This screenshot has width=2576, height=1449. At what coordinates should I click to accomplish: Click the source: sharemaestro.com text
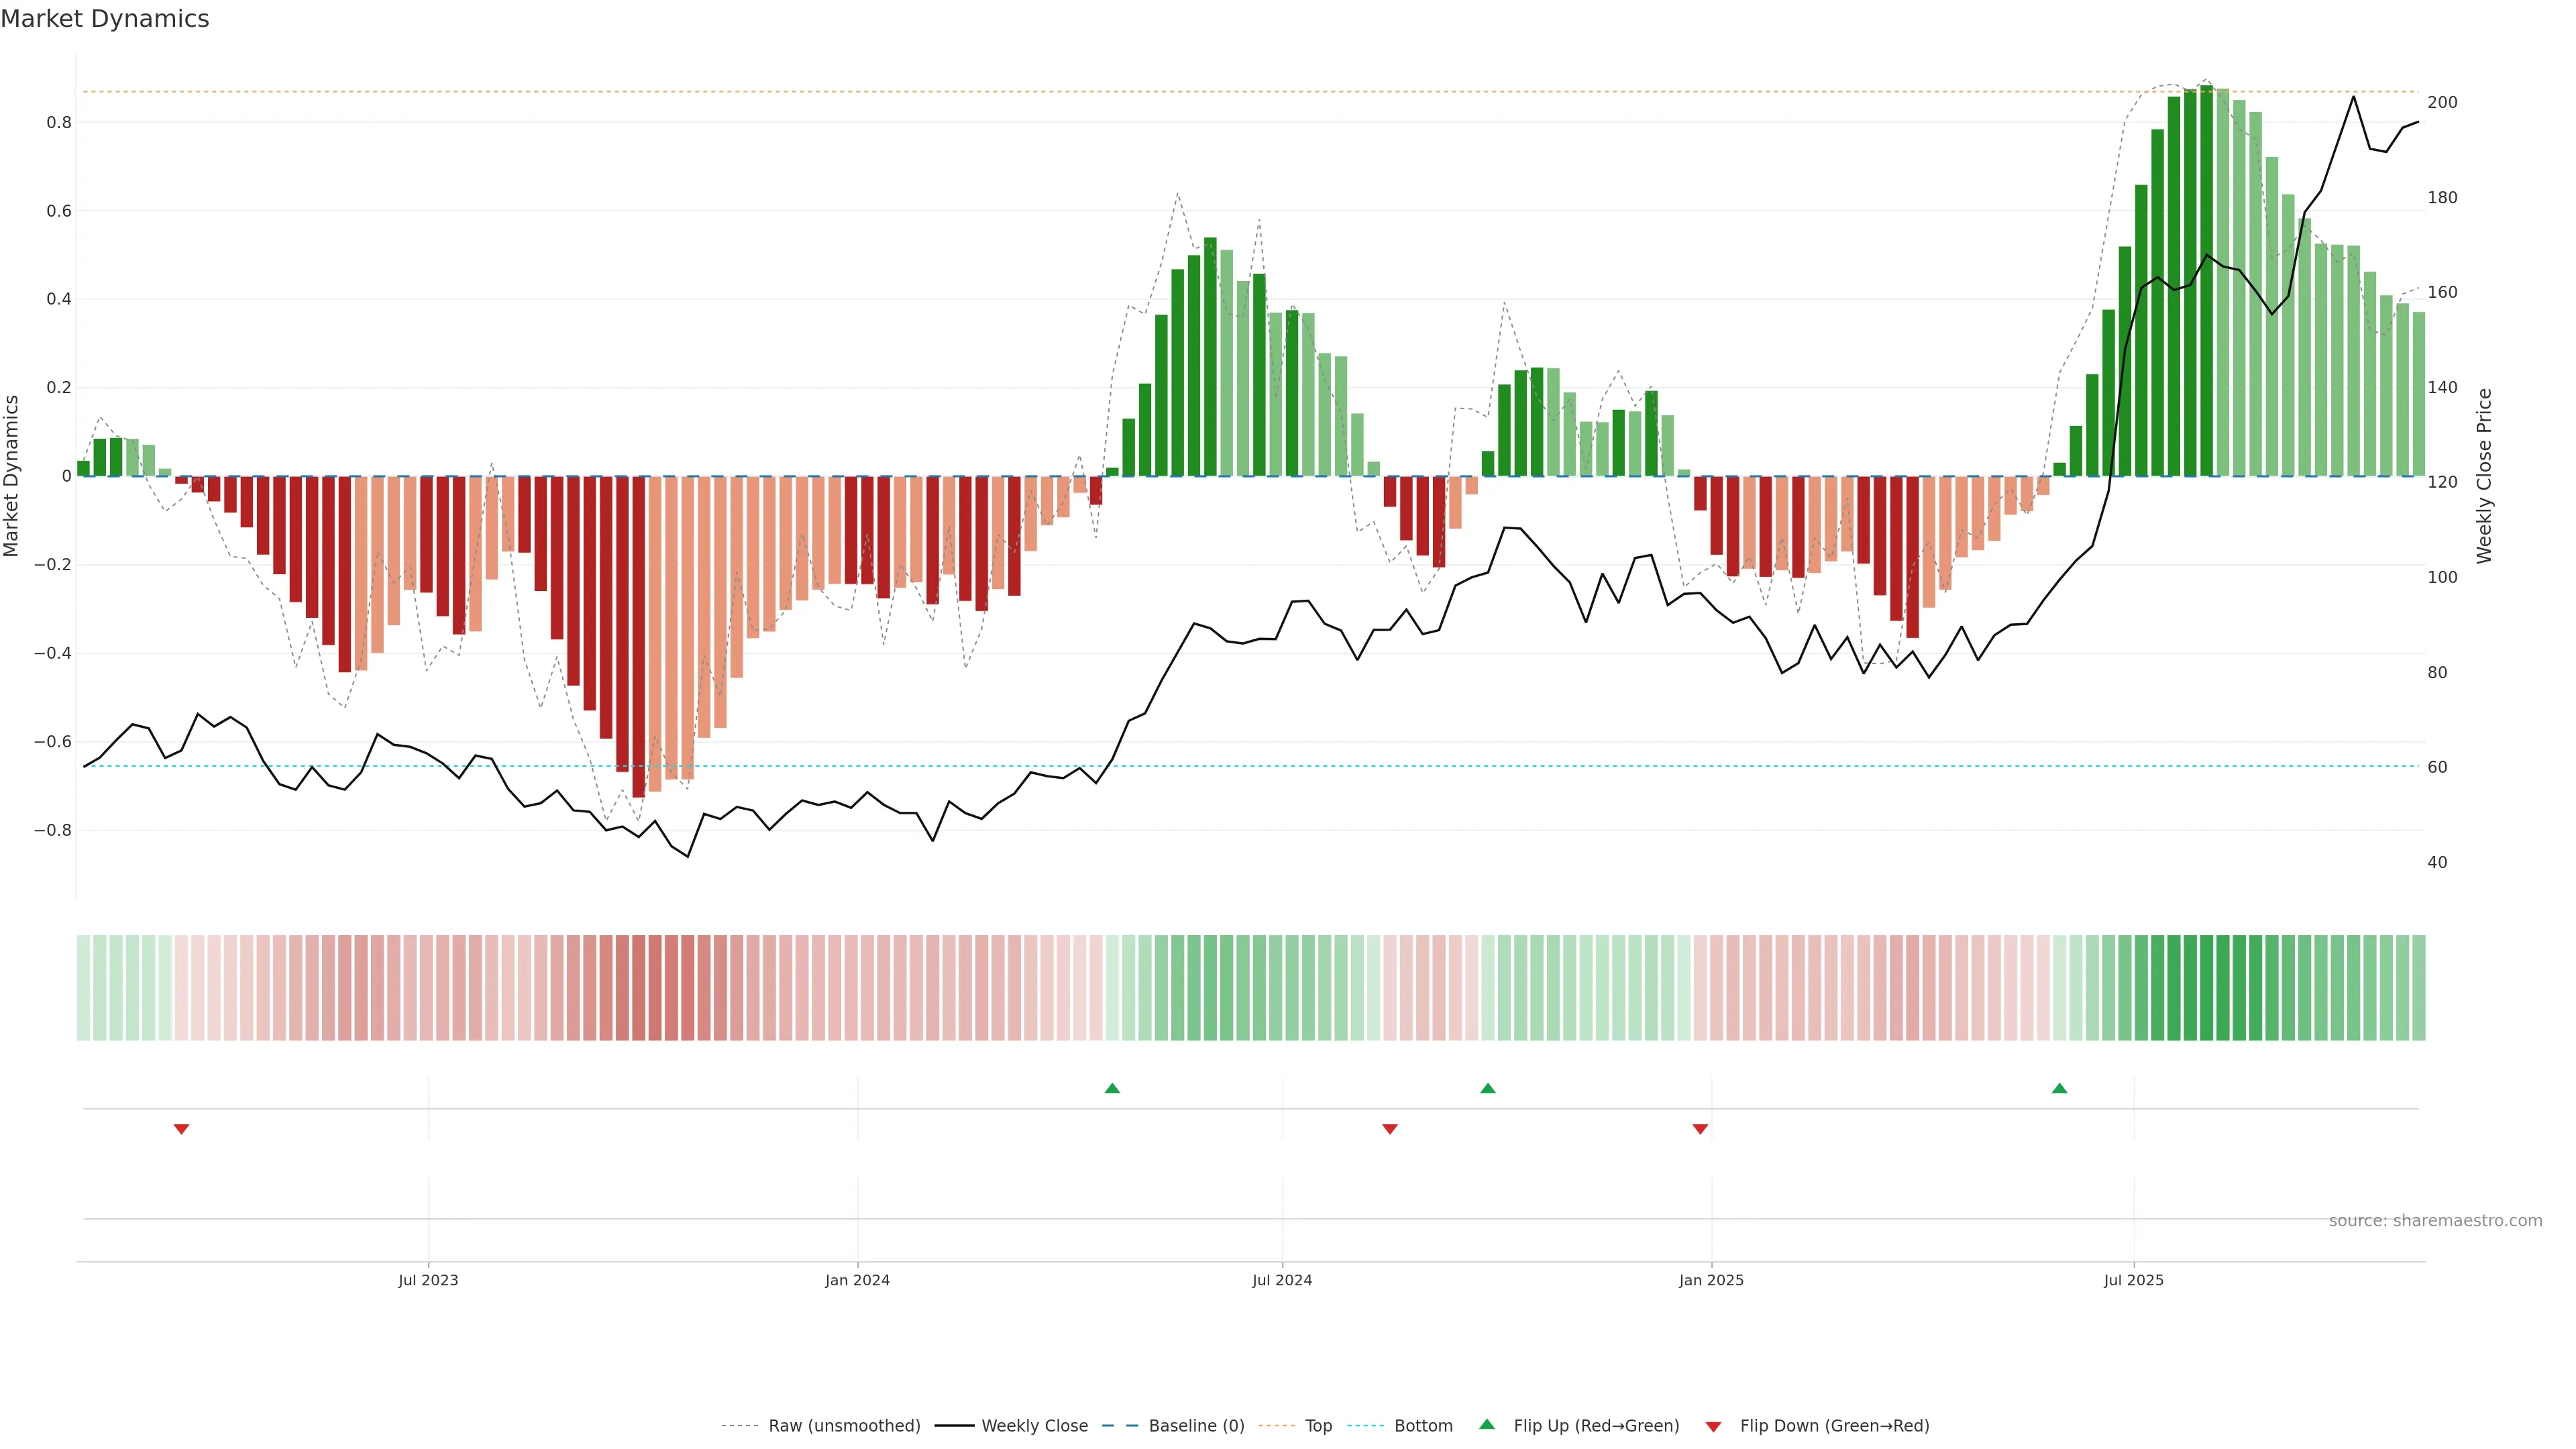(x=2435, y=1221)
